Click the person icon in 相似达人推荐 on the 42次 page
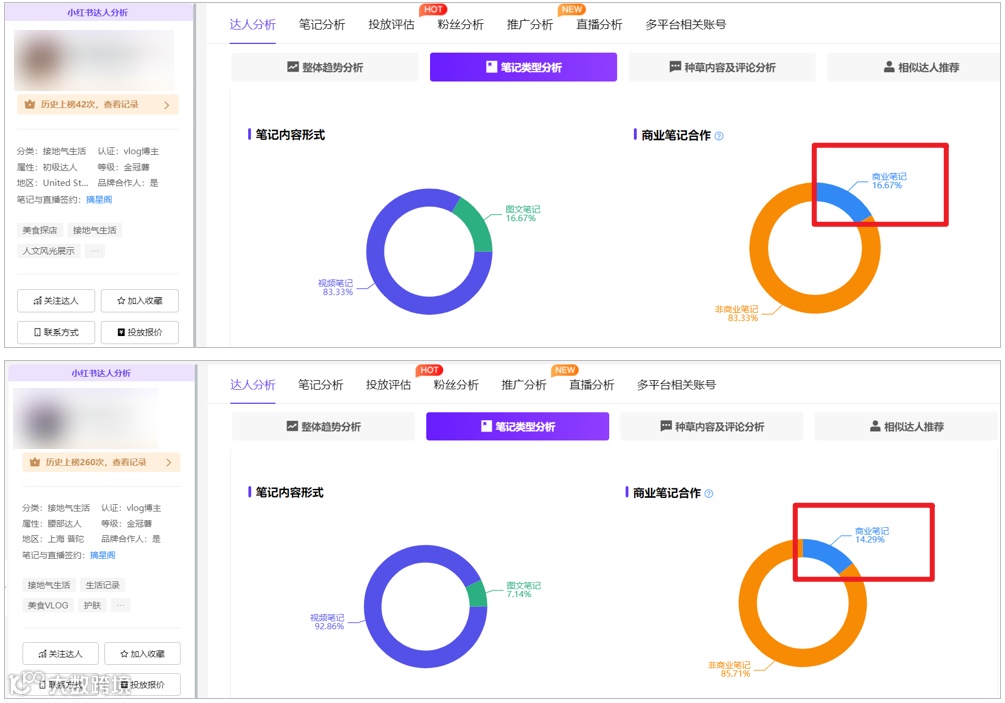Viewport: 1005px width, 703px height. pos(889,67)
